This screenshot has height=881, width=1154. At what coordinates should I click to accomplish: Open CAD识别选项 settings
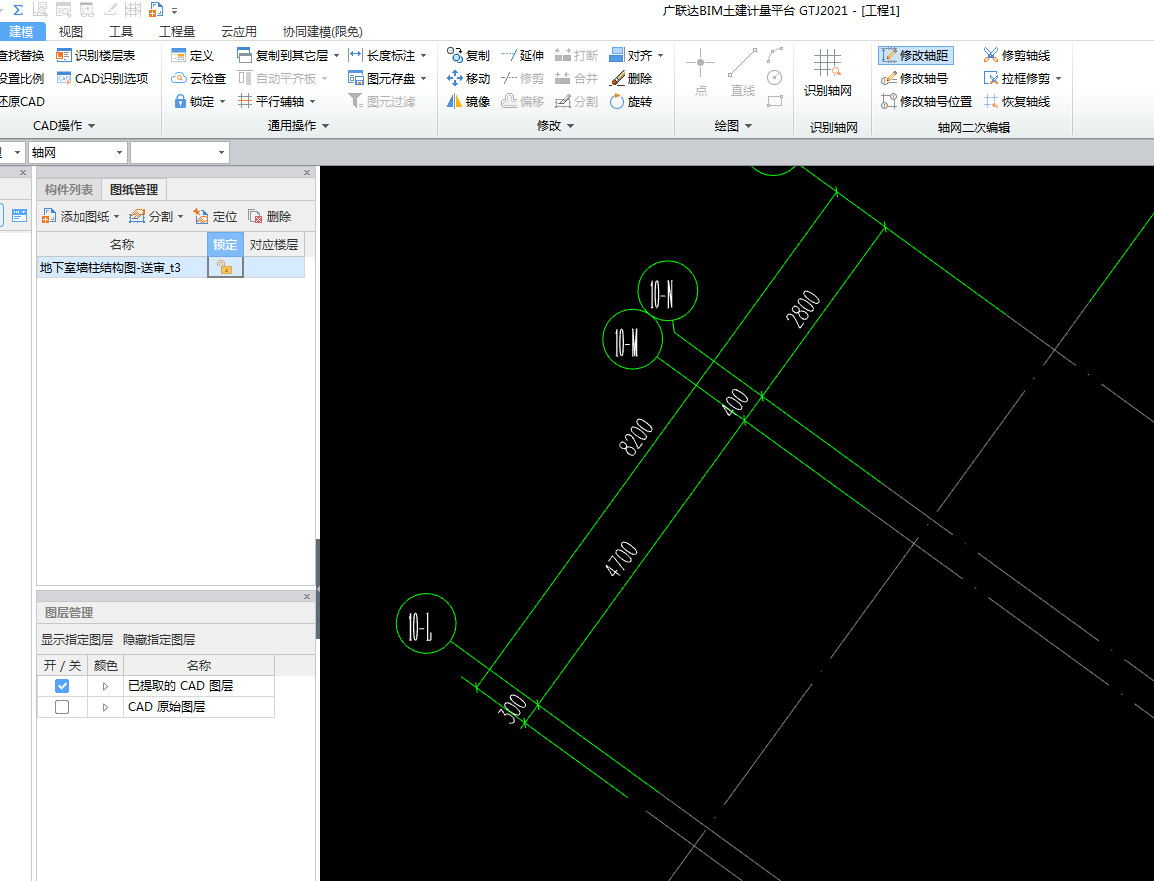point(102,79)
